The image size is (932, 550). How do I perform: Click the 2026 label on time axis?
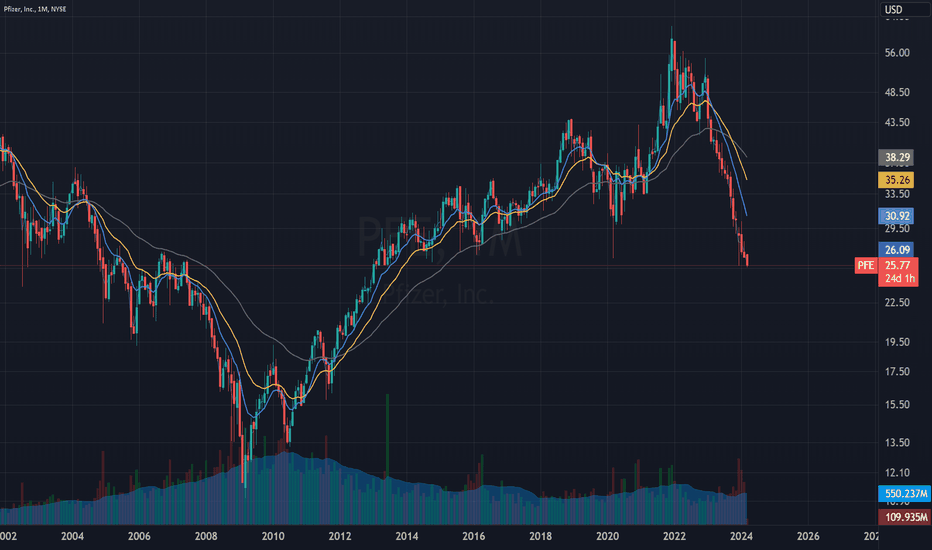(808, 536)
